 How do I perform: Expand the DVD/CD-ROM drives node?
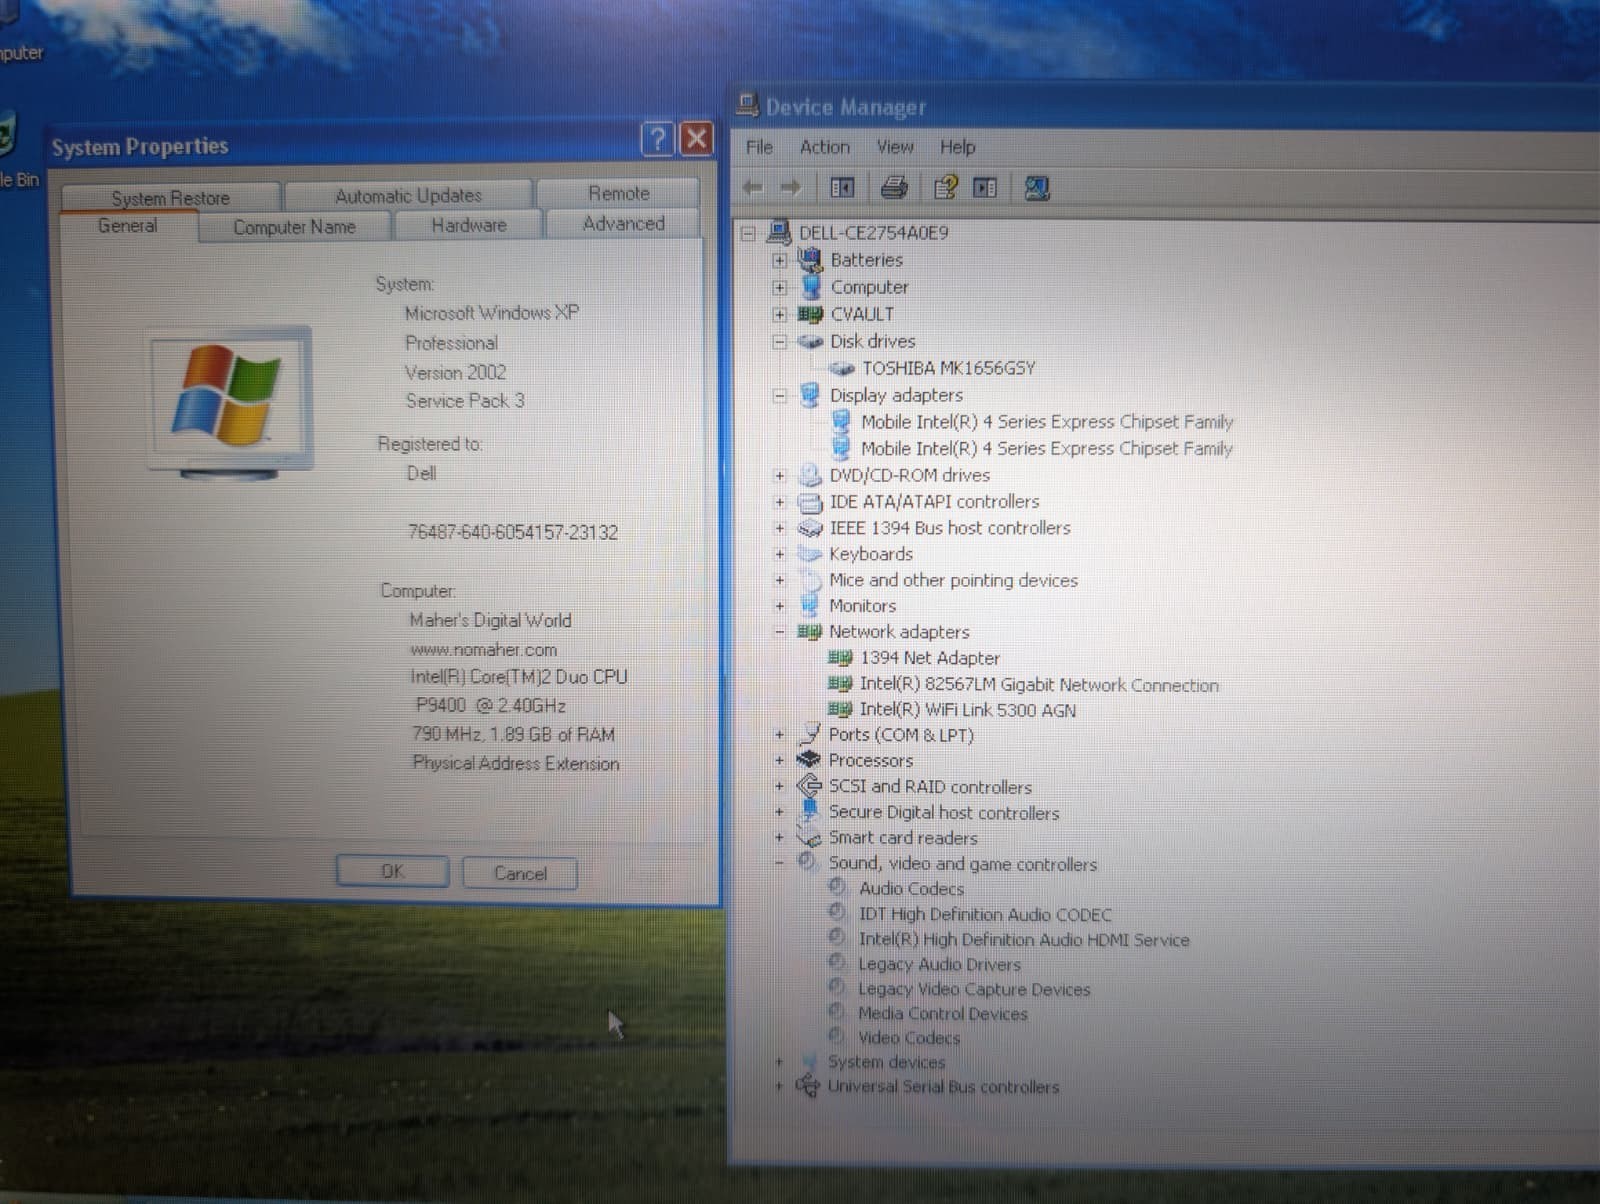coord(779,476)
